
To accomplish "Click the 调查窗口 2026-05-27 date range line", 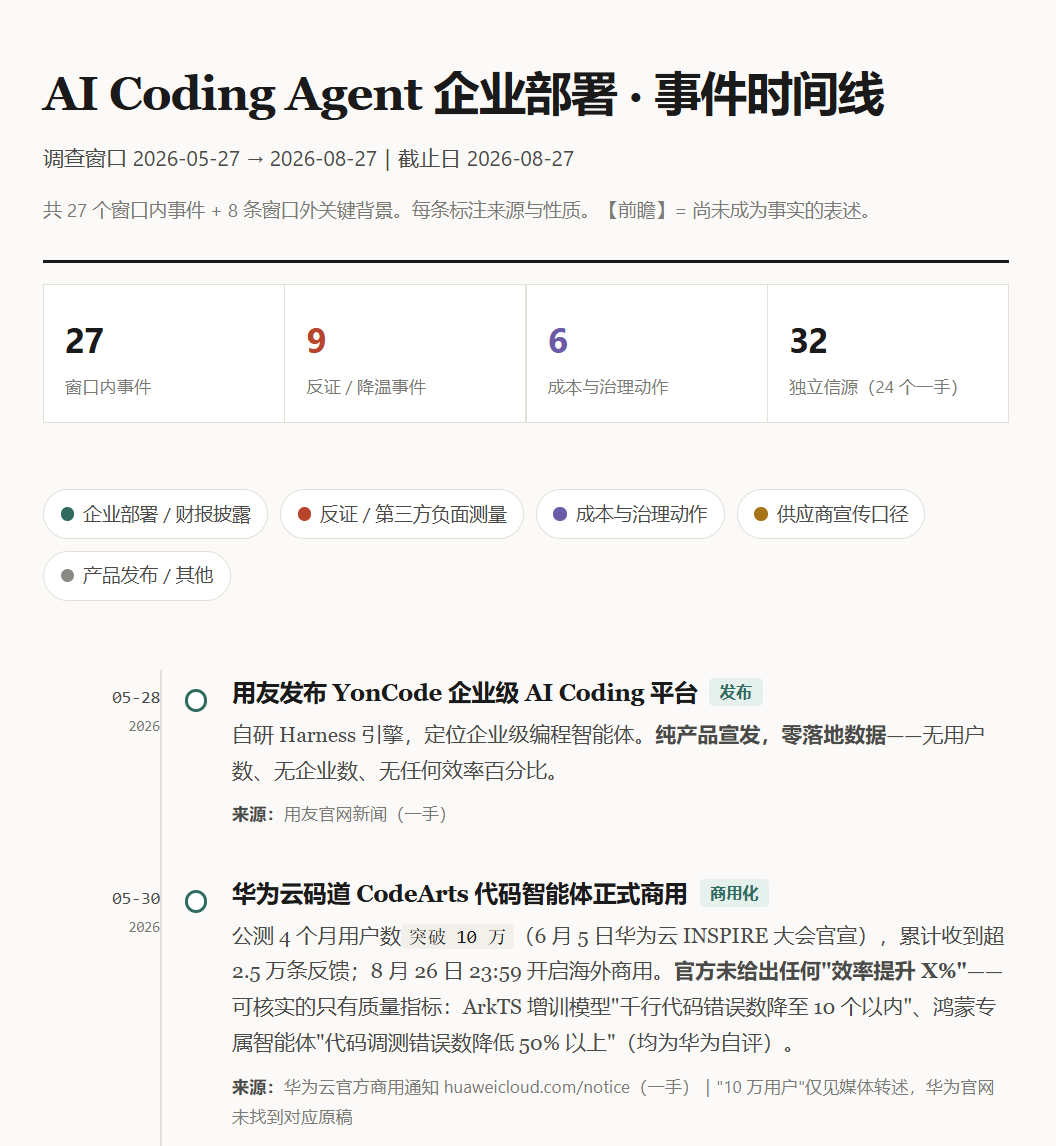I will click(308, 159).
